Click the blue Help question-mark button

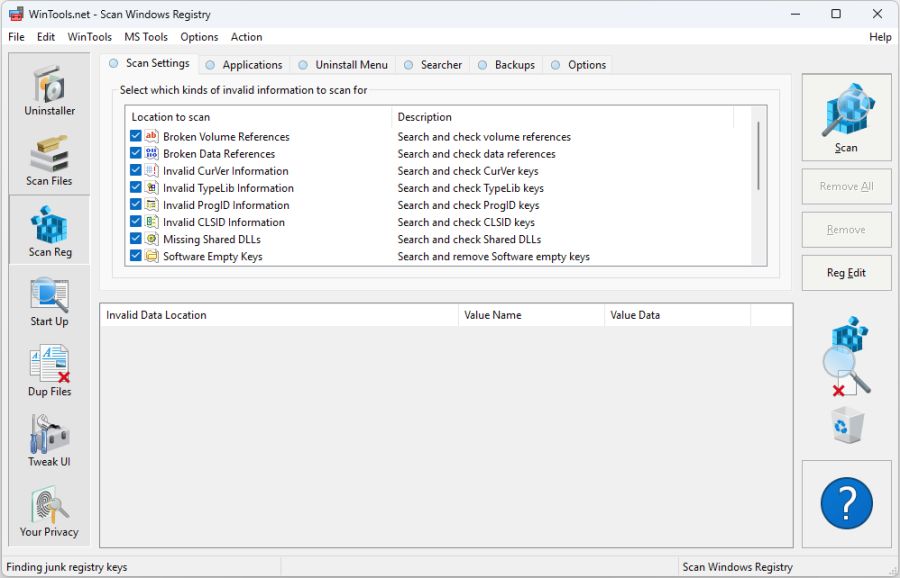846,504
